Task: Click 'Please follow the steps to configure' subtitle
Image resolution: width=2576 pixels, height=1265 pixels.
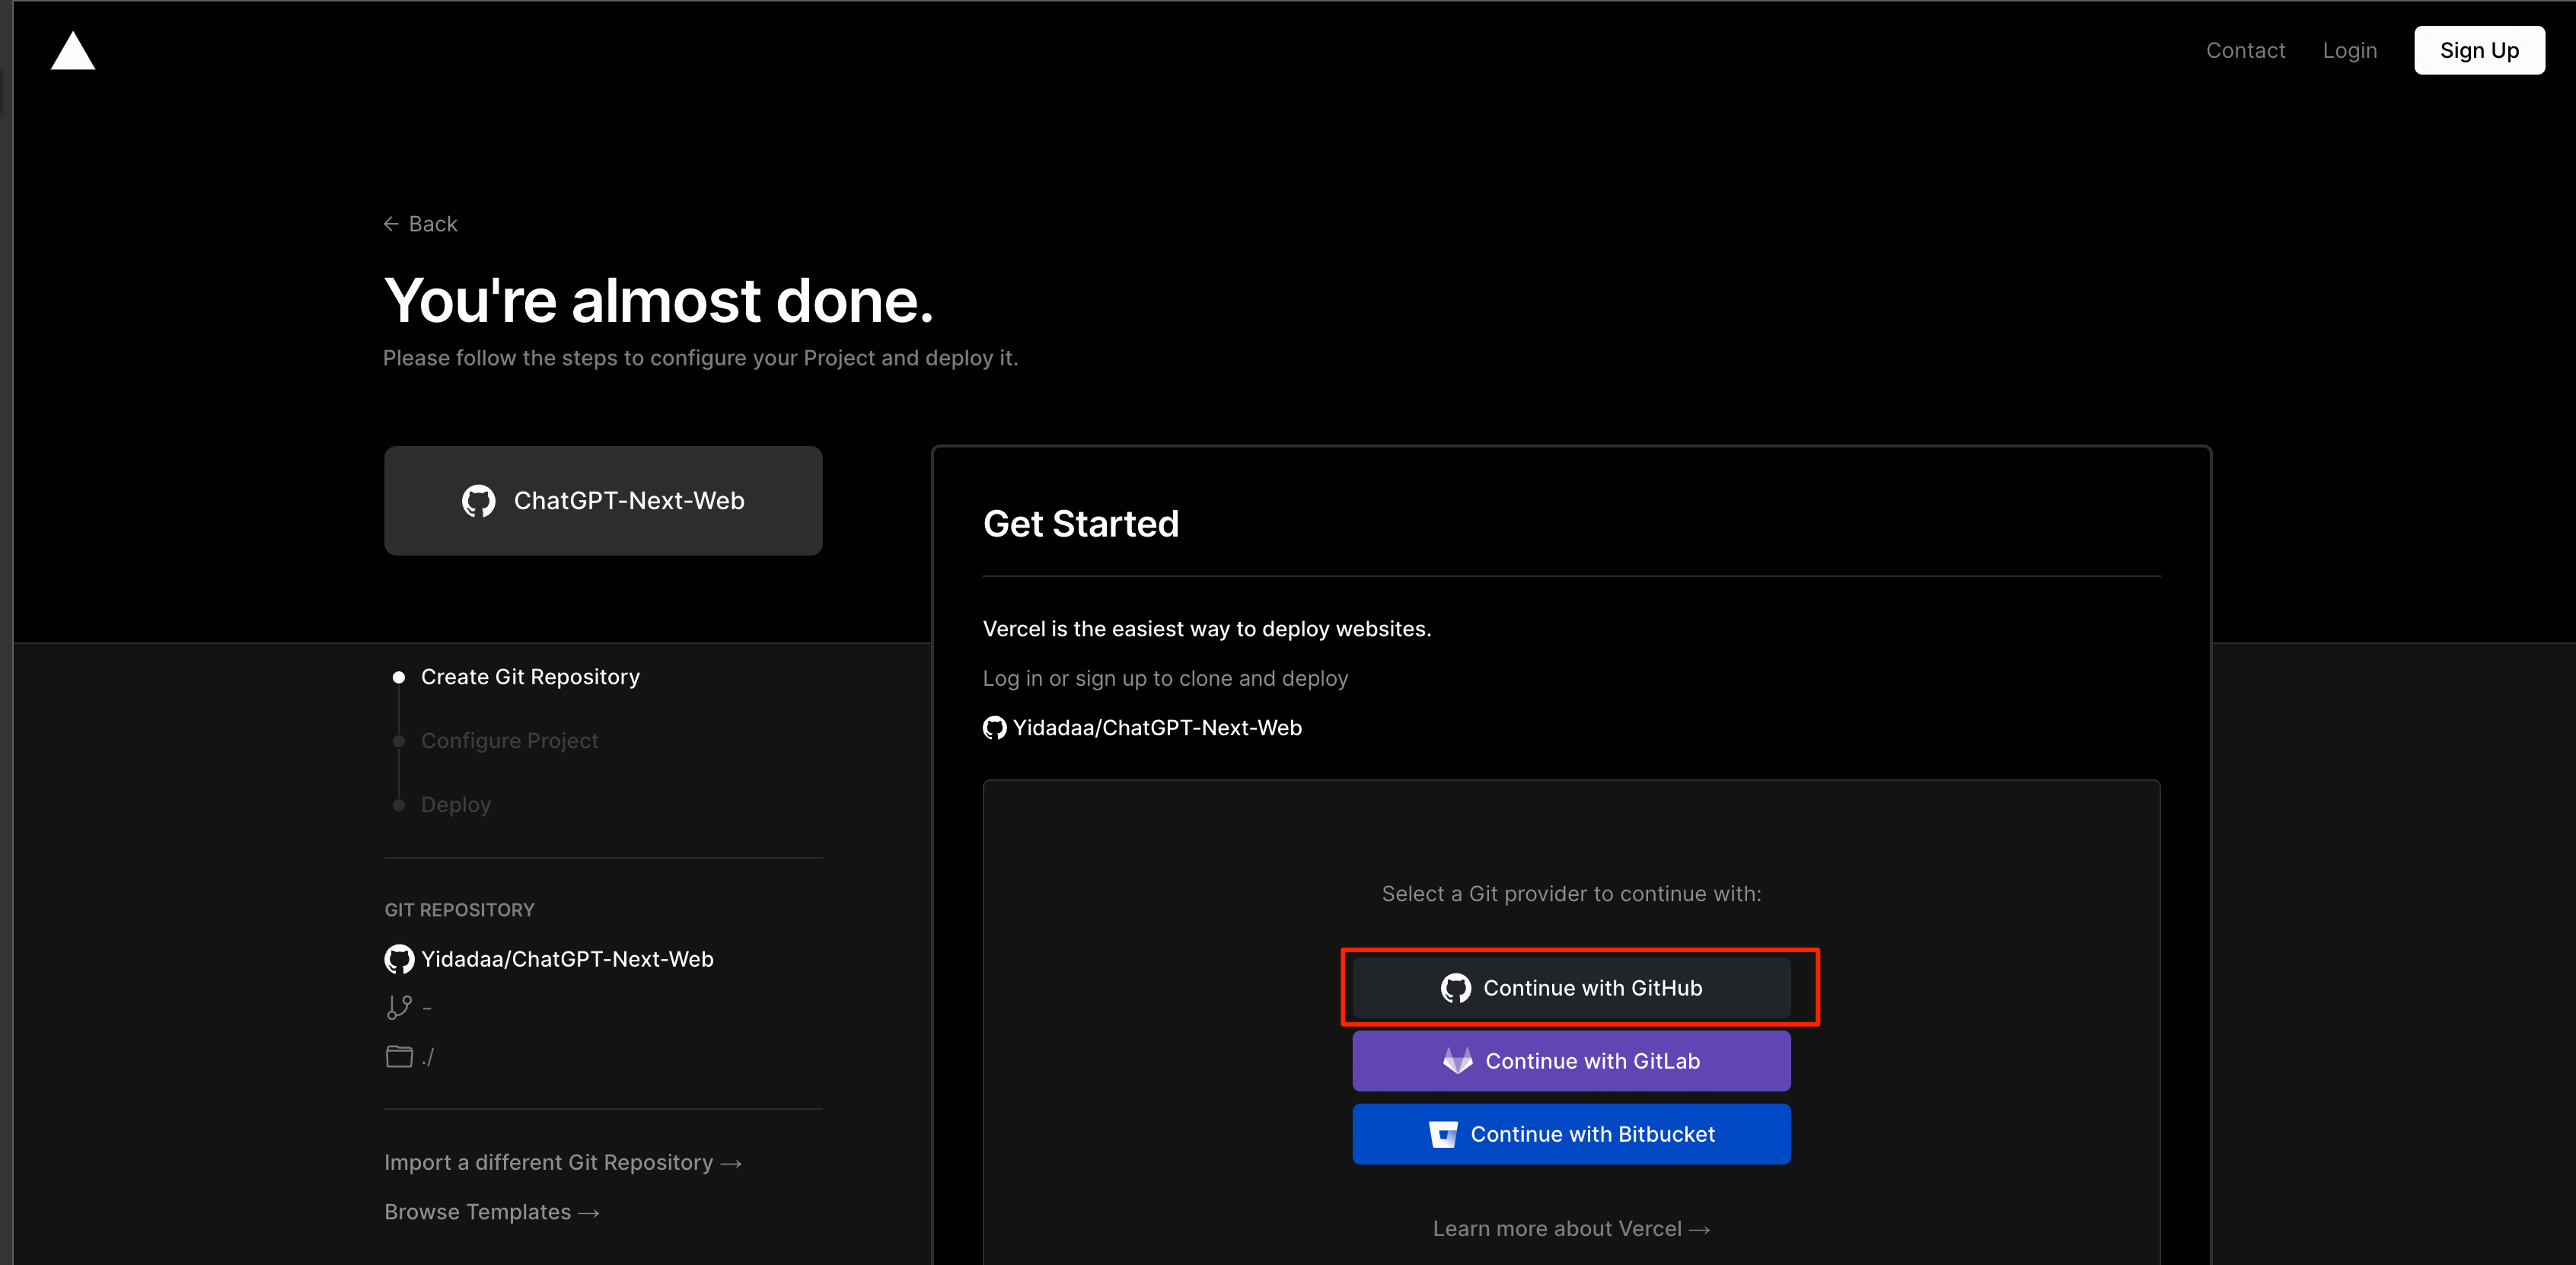Action: pyautogui.click(x=700, y=358)
